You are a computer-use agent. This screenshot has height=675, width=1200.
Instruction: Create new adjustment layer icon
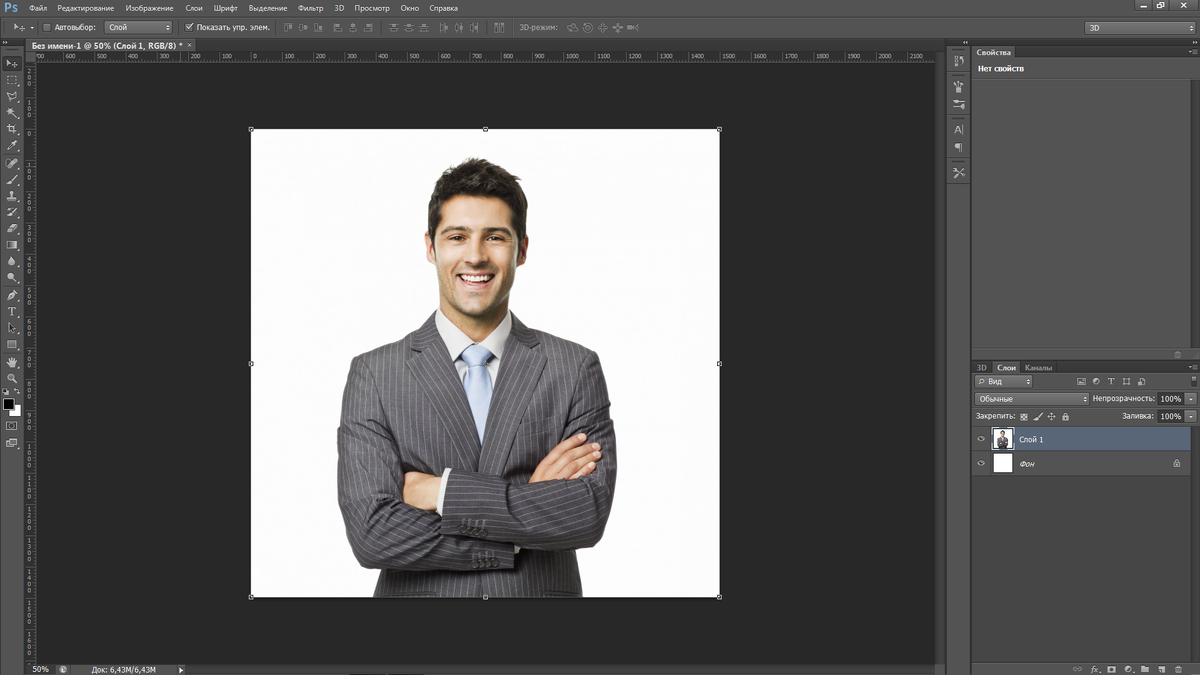(x=1129, y=669)
